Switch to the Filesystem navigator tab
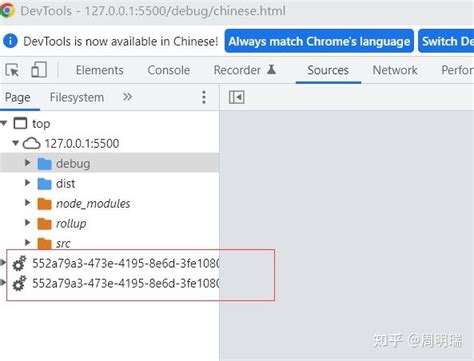Screen dimensions: 474x361 pos(77,97)
